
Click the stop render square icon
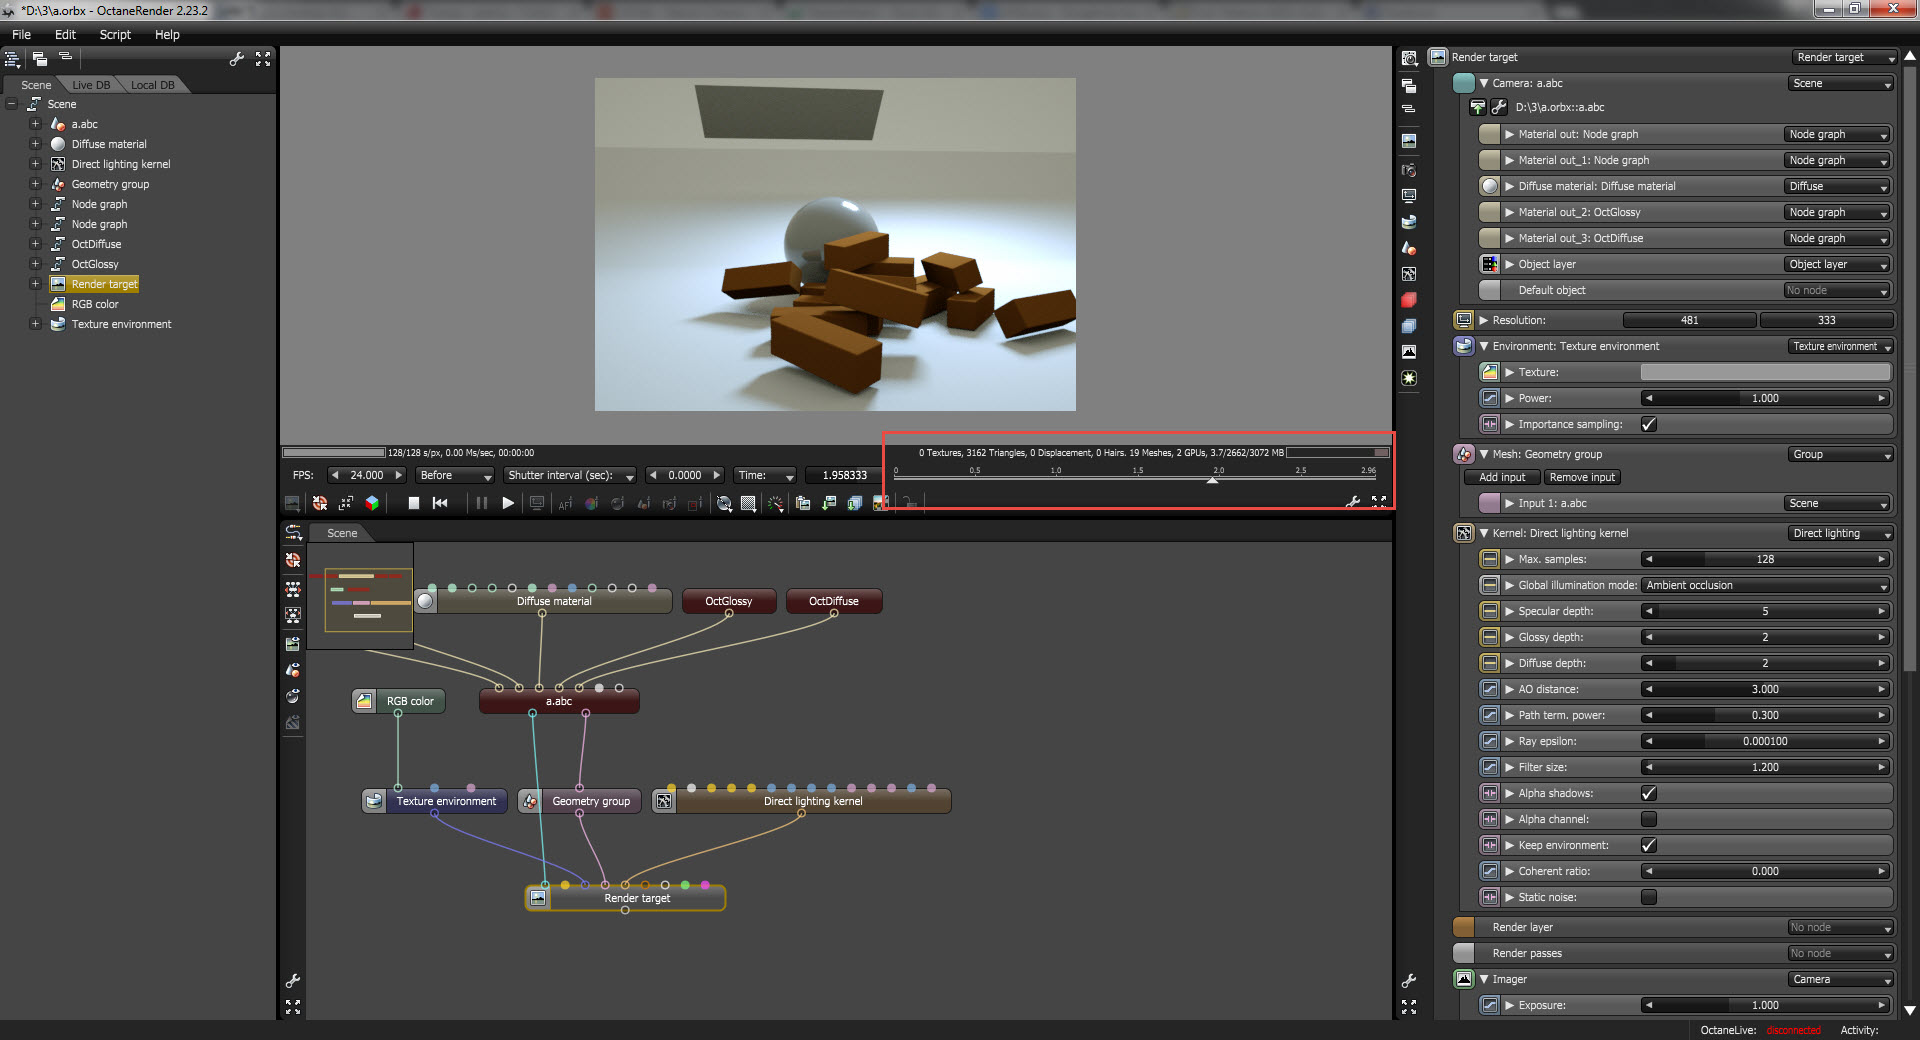pyautogui.click(x=413, y=503)
